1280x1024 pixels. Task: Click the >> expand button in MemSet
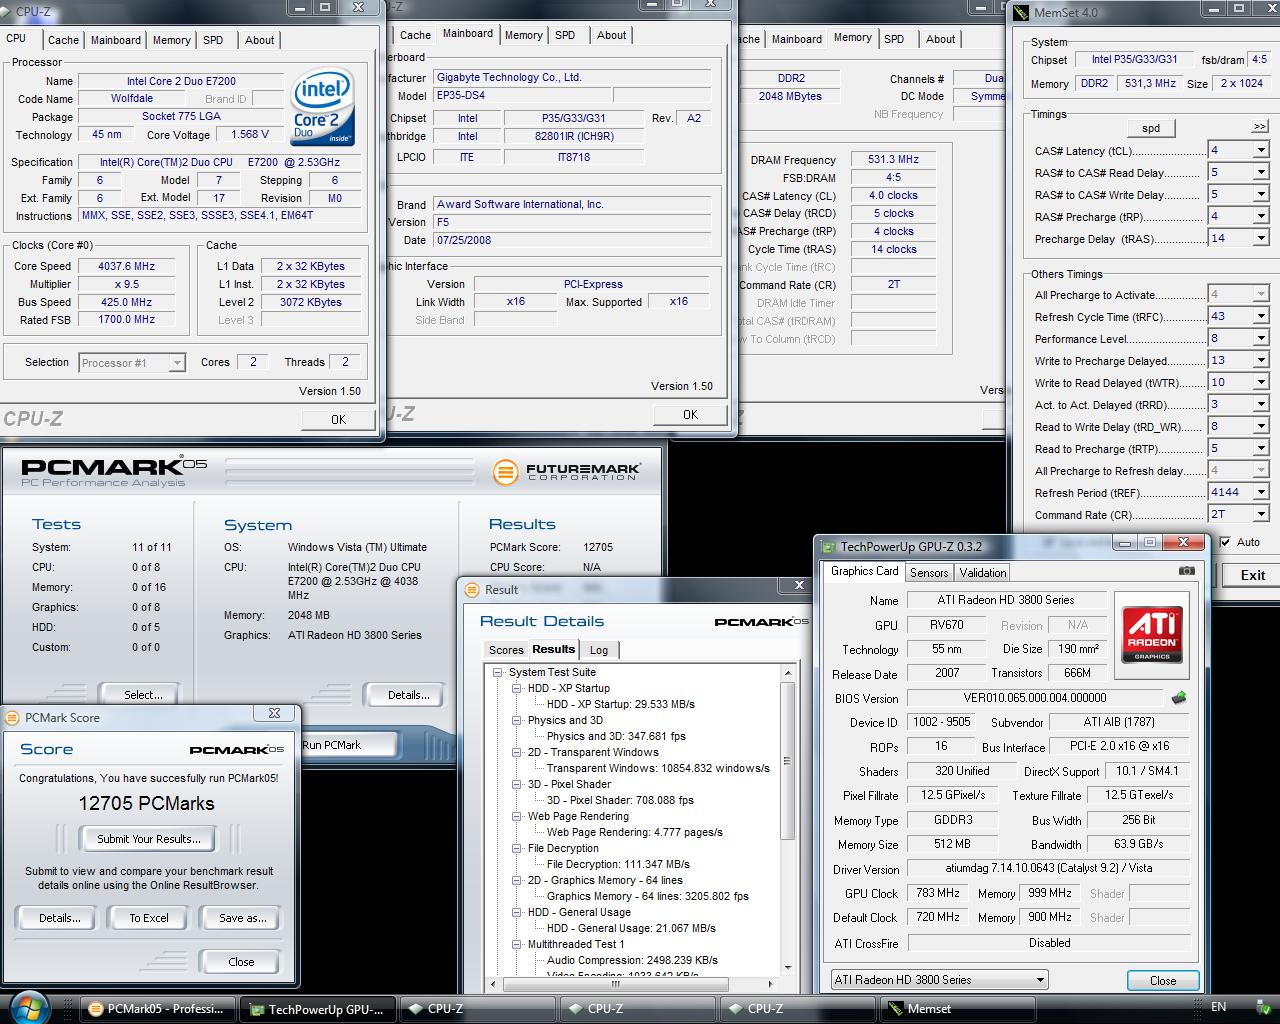(x=1260, y=127)
